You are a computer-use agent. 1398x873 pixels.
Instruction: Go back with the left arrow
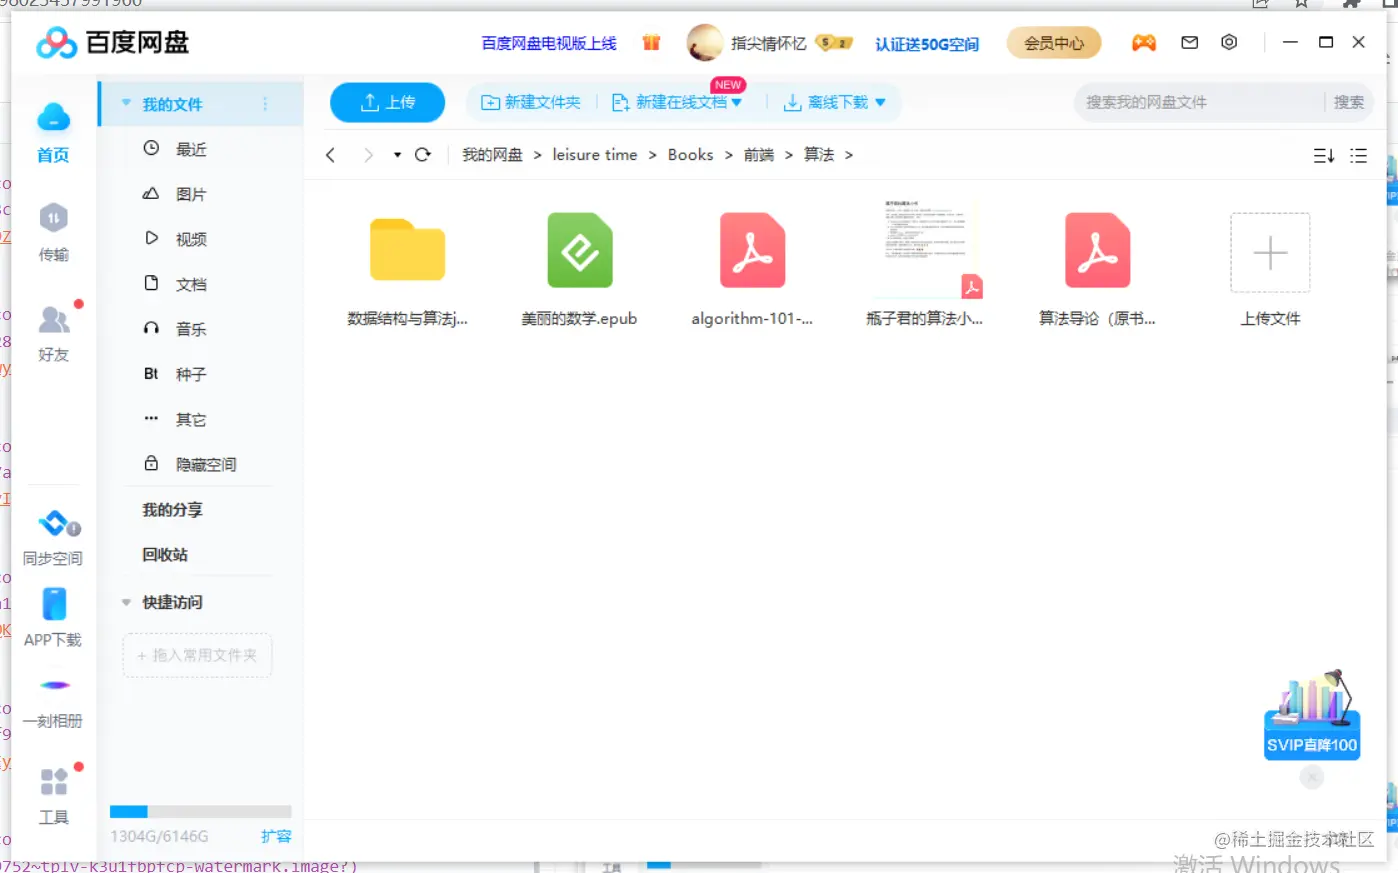(x=331, y=155)
